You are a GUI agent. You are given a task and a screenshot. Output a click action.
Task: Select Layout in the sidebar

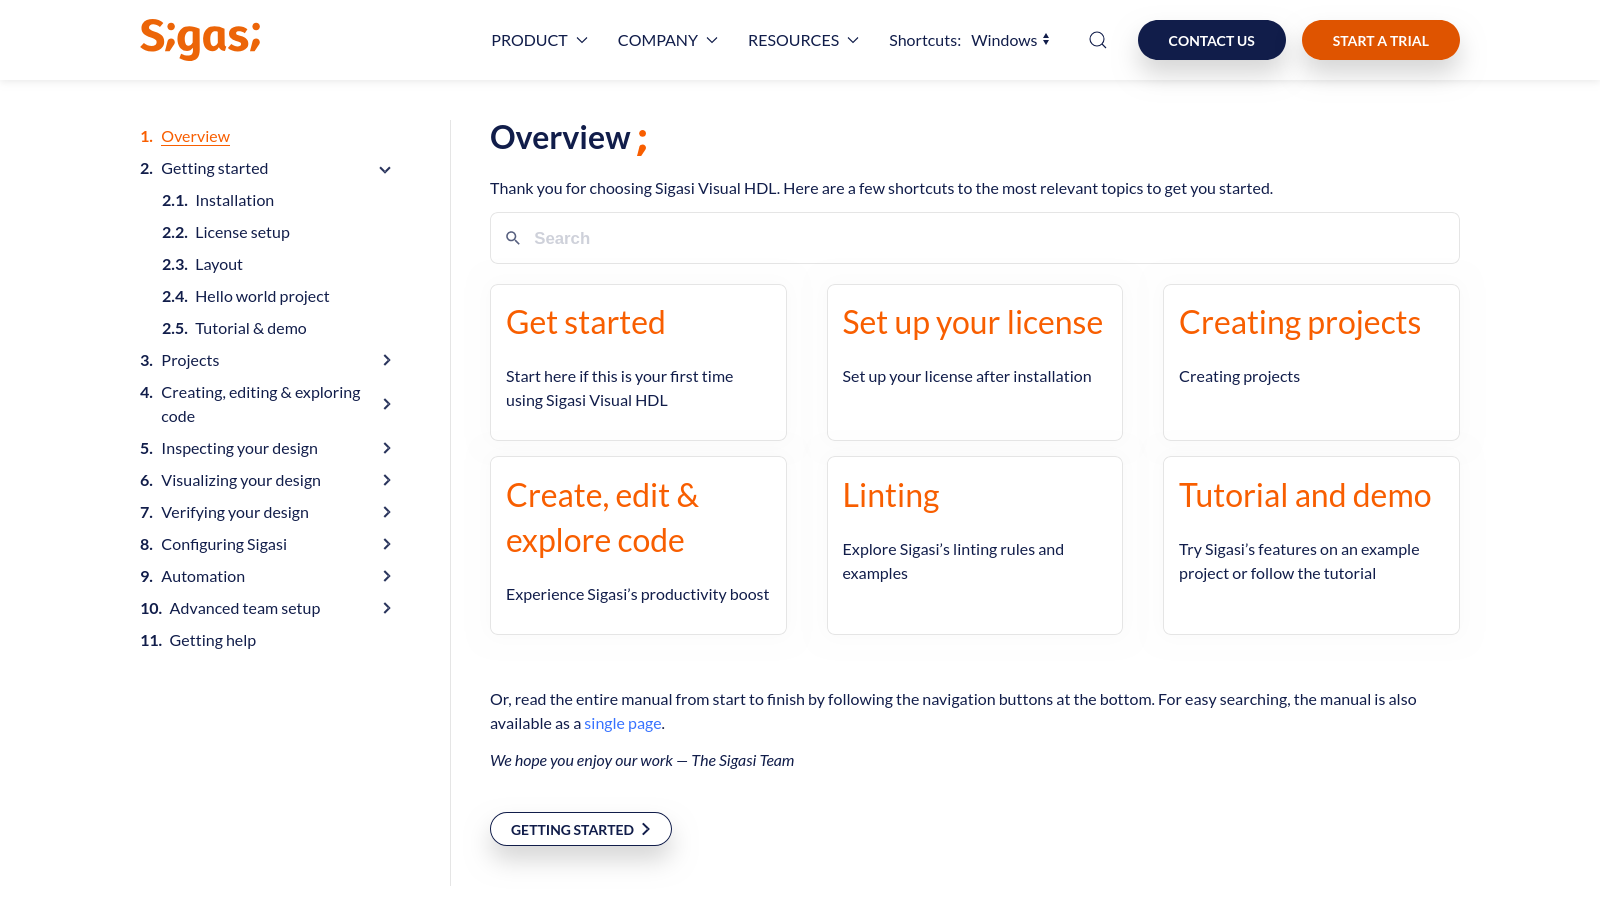click(218, 264)
